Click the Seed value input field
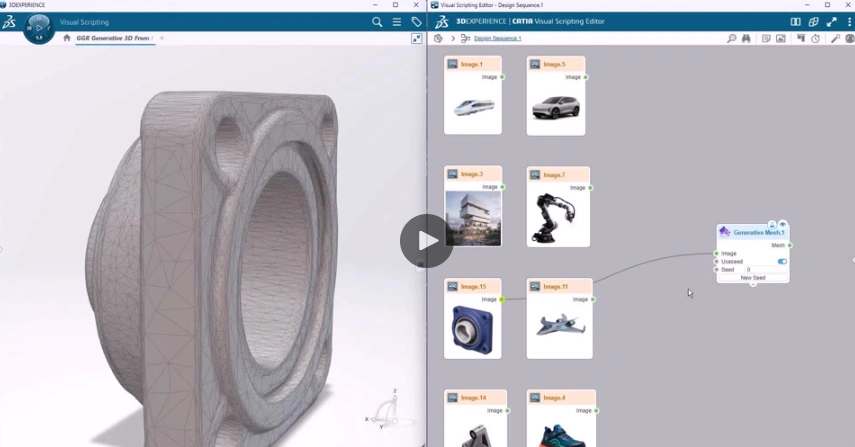This screenshot has height=447, width=855. point(766,270)
